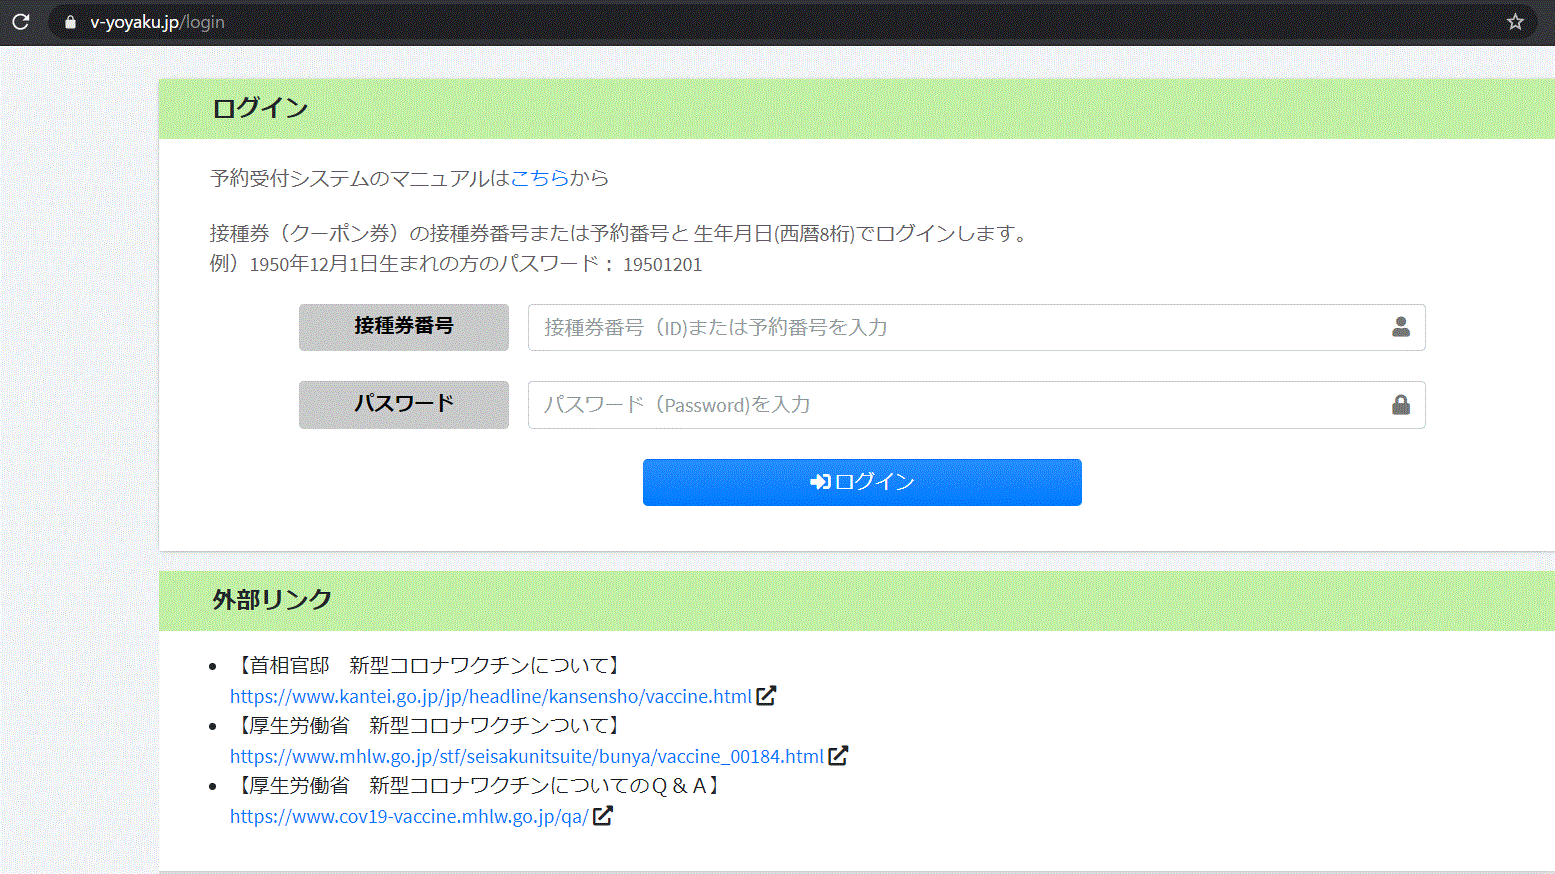This screenshot has height=874, width=1555.
Task: Focus the パスワード input field
Action: point(950,405)
